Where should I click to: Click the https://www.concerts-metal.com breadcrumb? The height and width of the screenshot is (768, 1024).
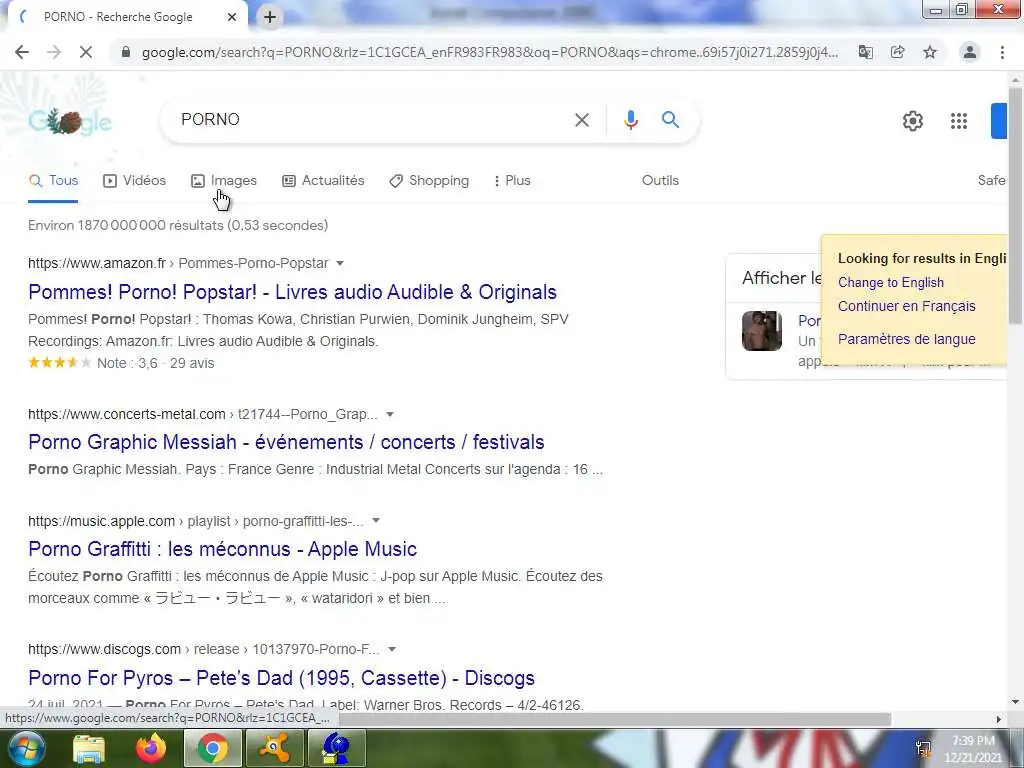coord(127,414)
